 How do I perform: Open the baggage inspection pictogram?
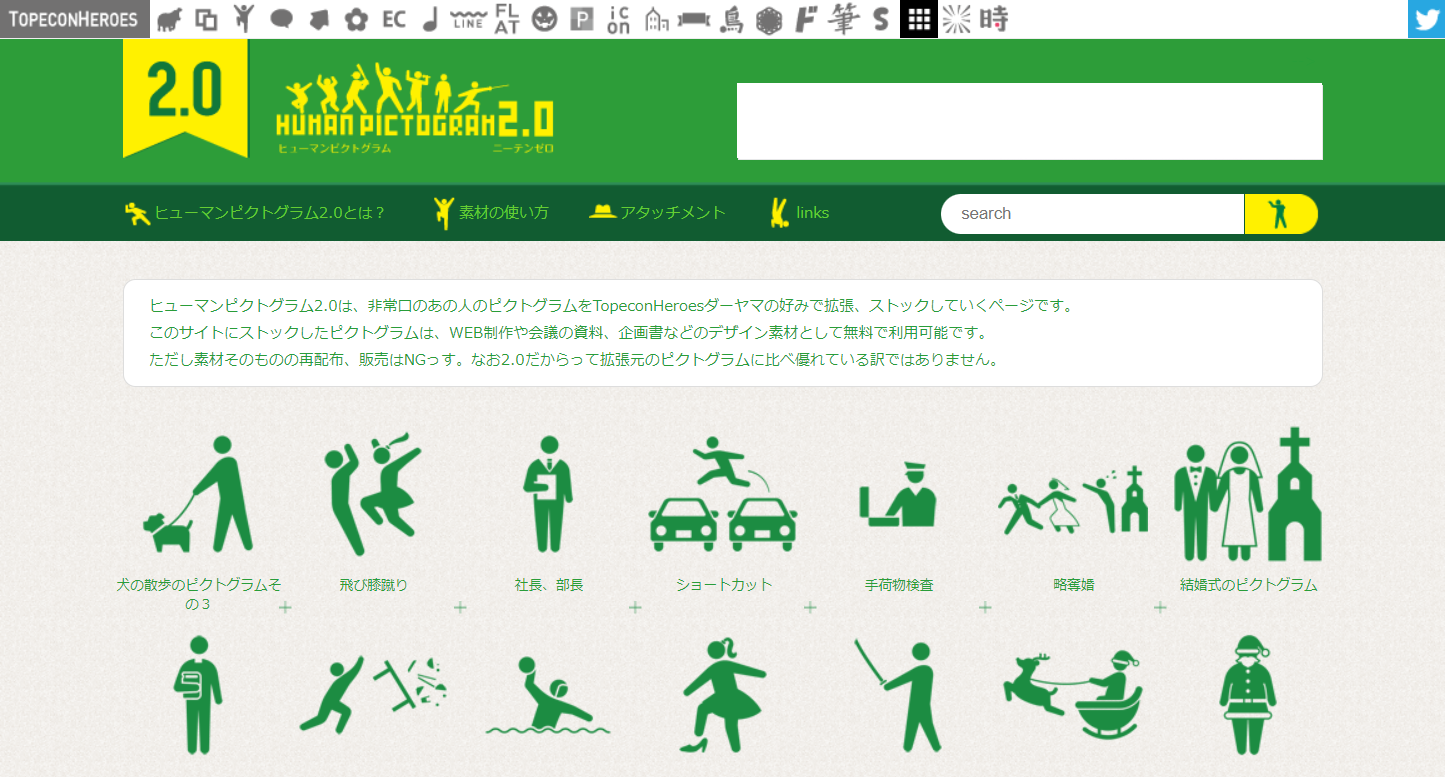pyautogui.click(x=898, y=494)
